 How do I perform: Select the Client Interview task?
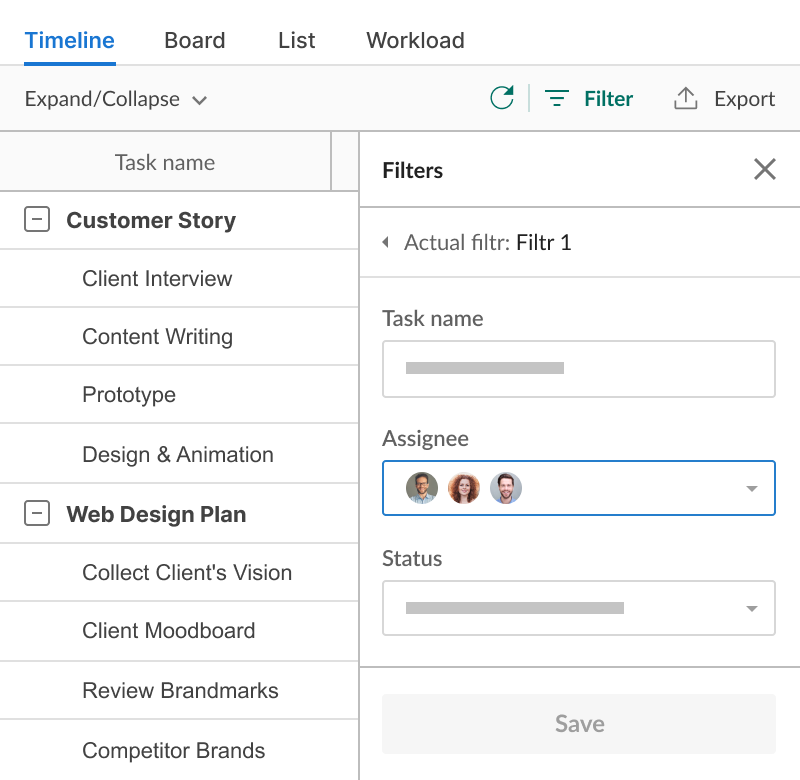pos(157,279)
